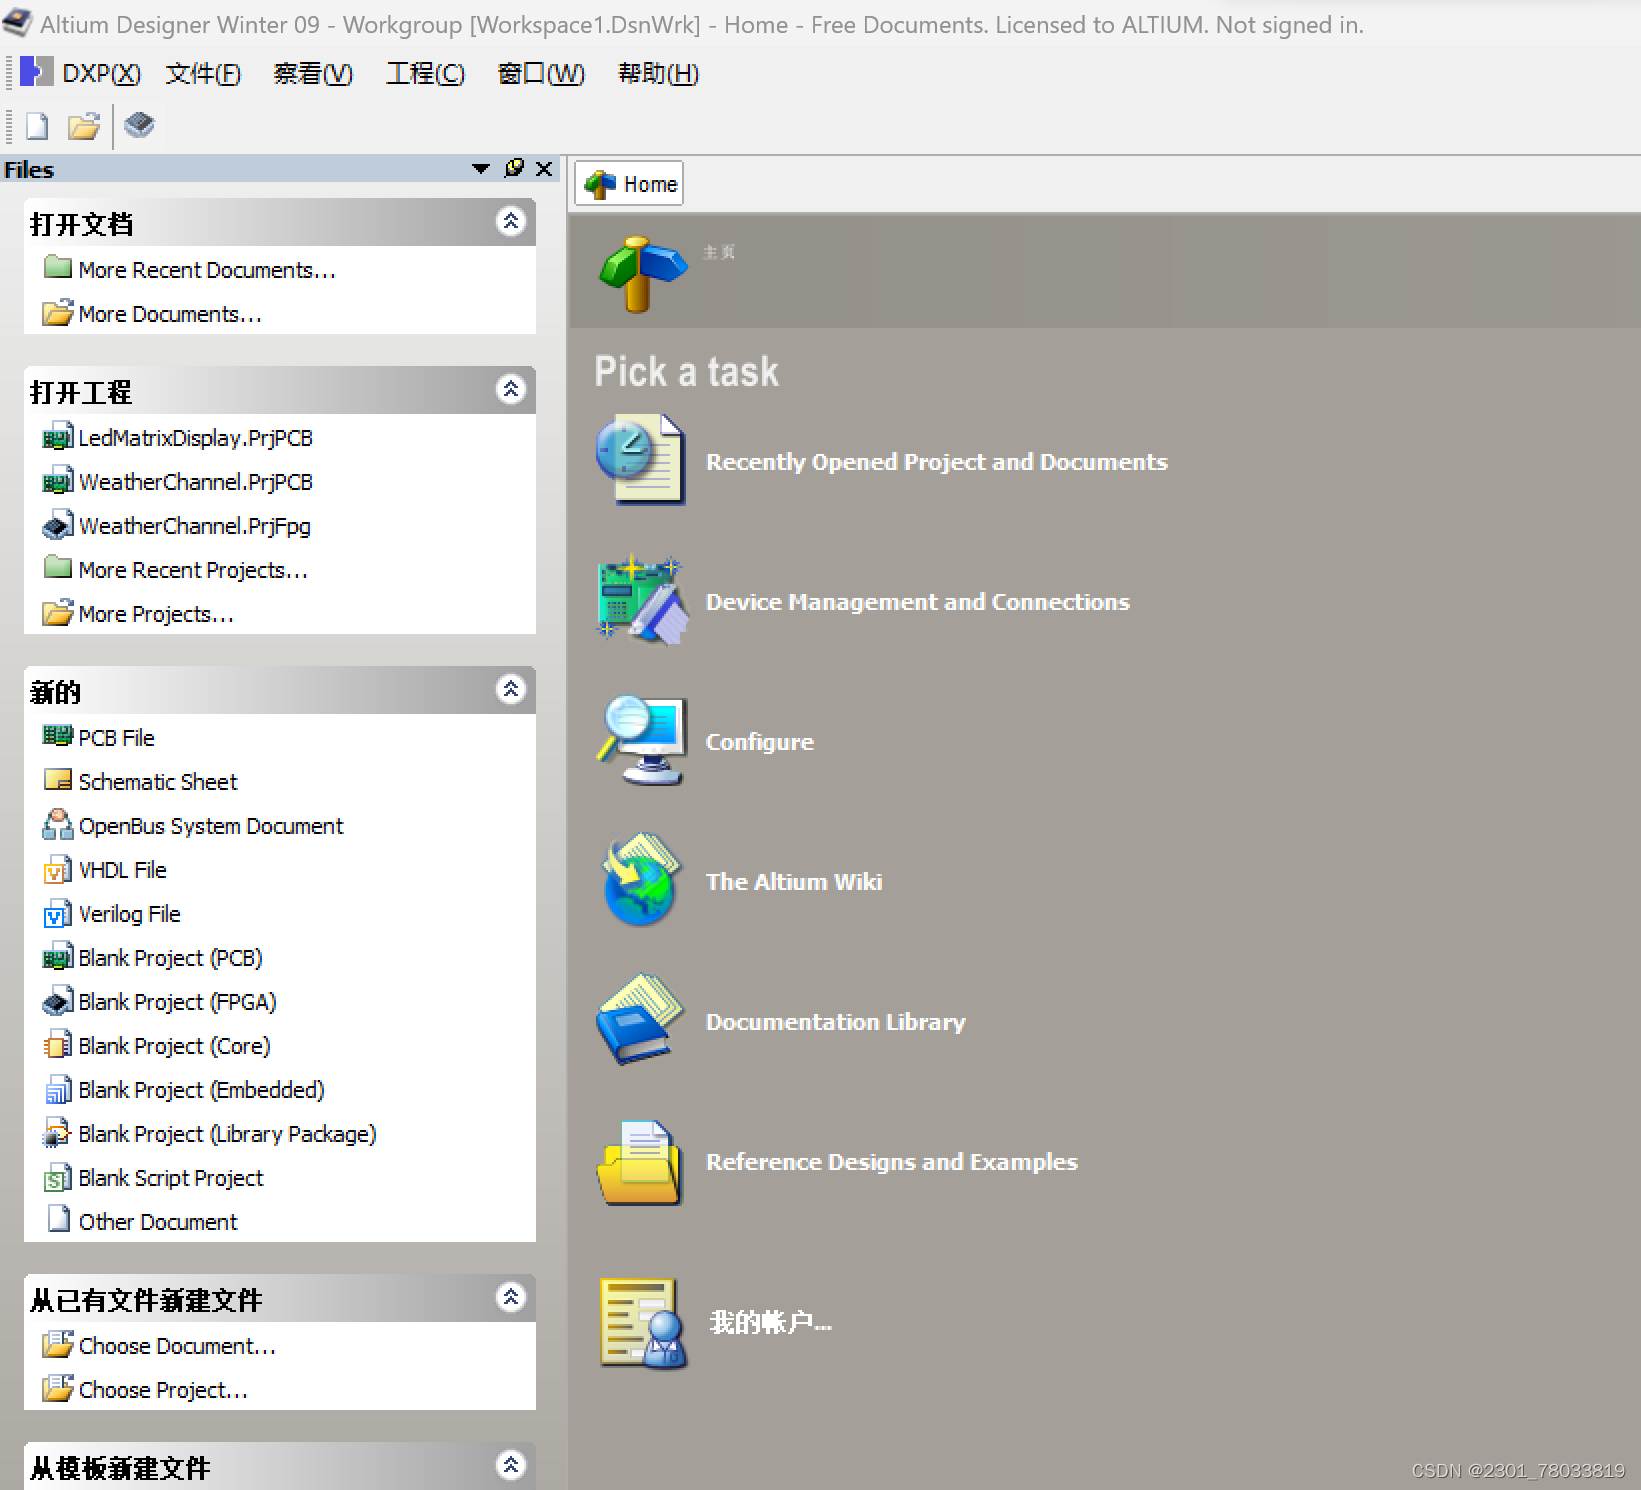Select Choose Project... option
The image size is (1641, 1490).
click(x=163, y=1390)
